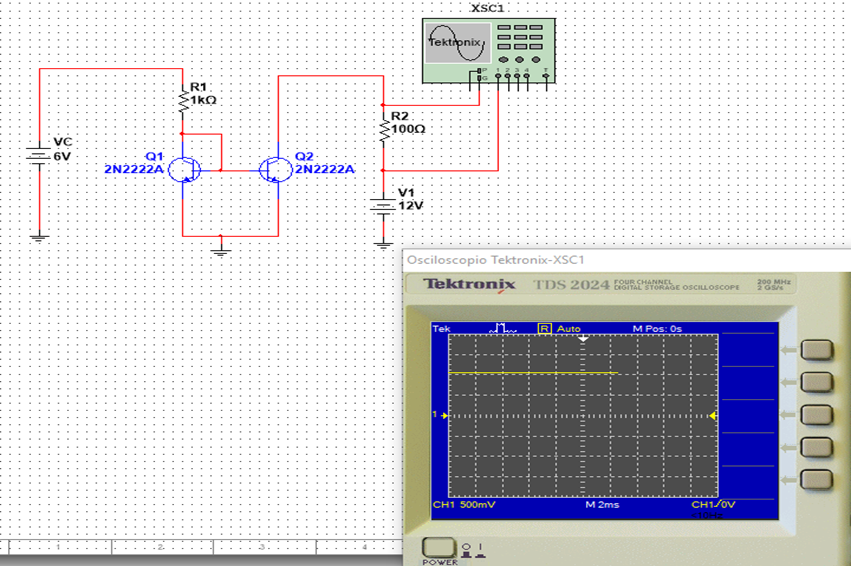Image resolution: width=851 pixels, height=566 pixels.
Task: Select the R2 100Ω resistor symbol
Action: pos(384,129)
